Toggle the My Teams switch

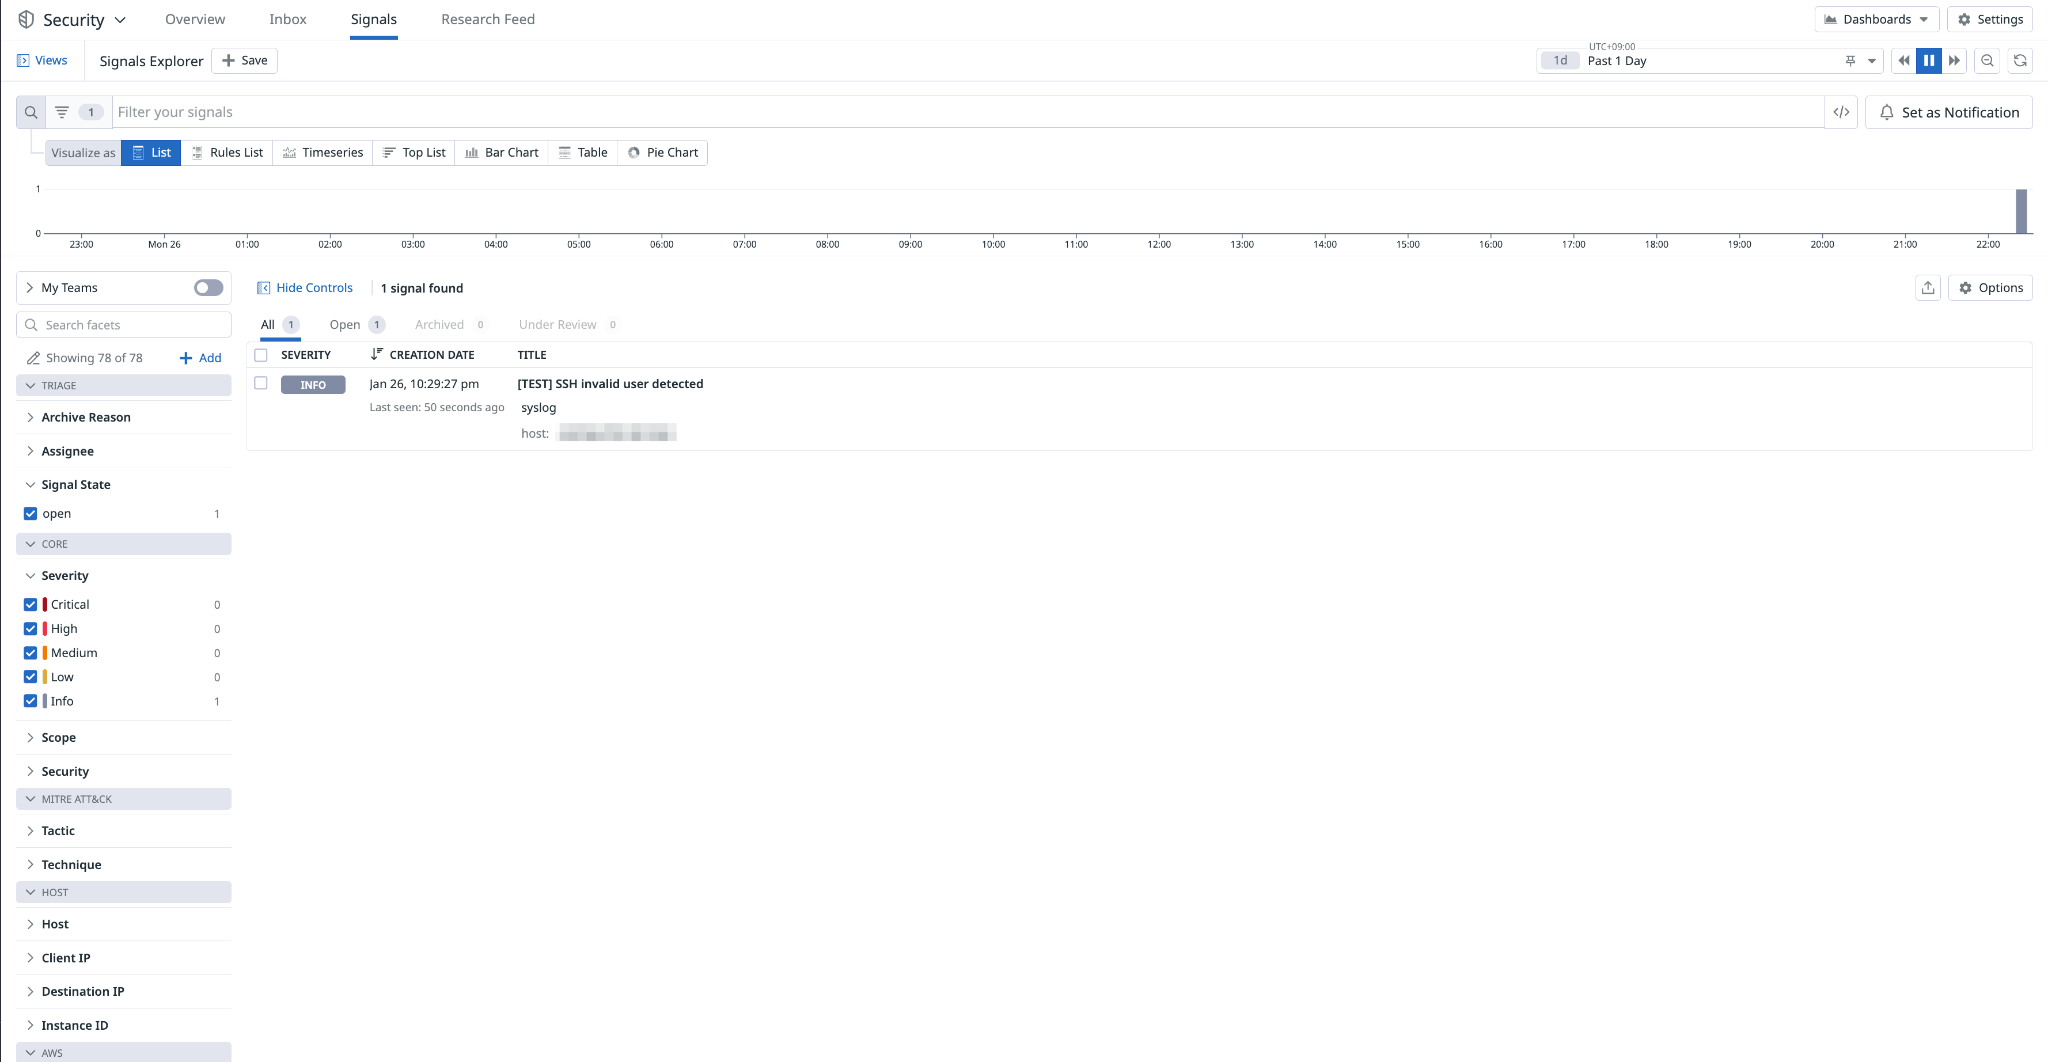(x=208, y=288)
